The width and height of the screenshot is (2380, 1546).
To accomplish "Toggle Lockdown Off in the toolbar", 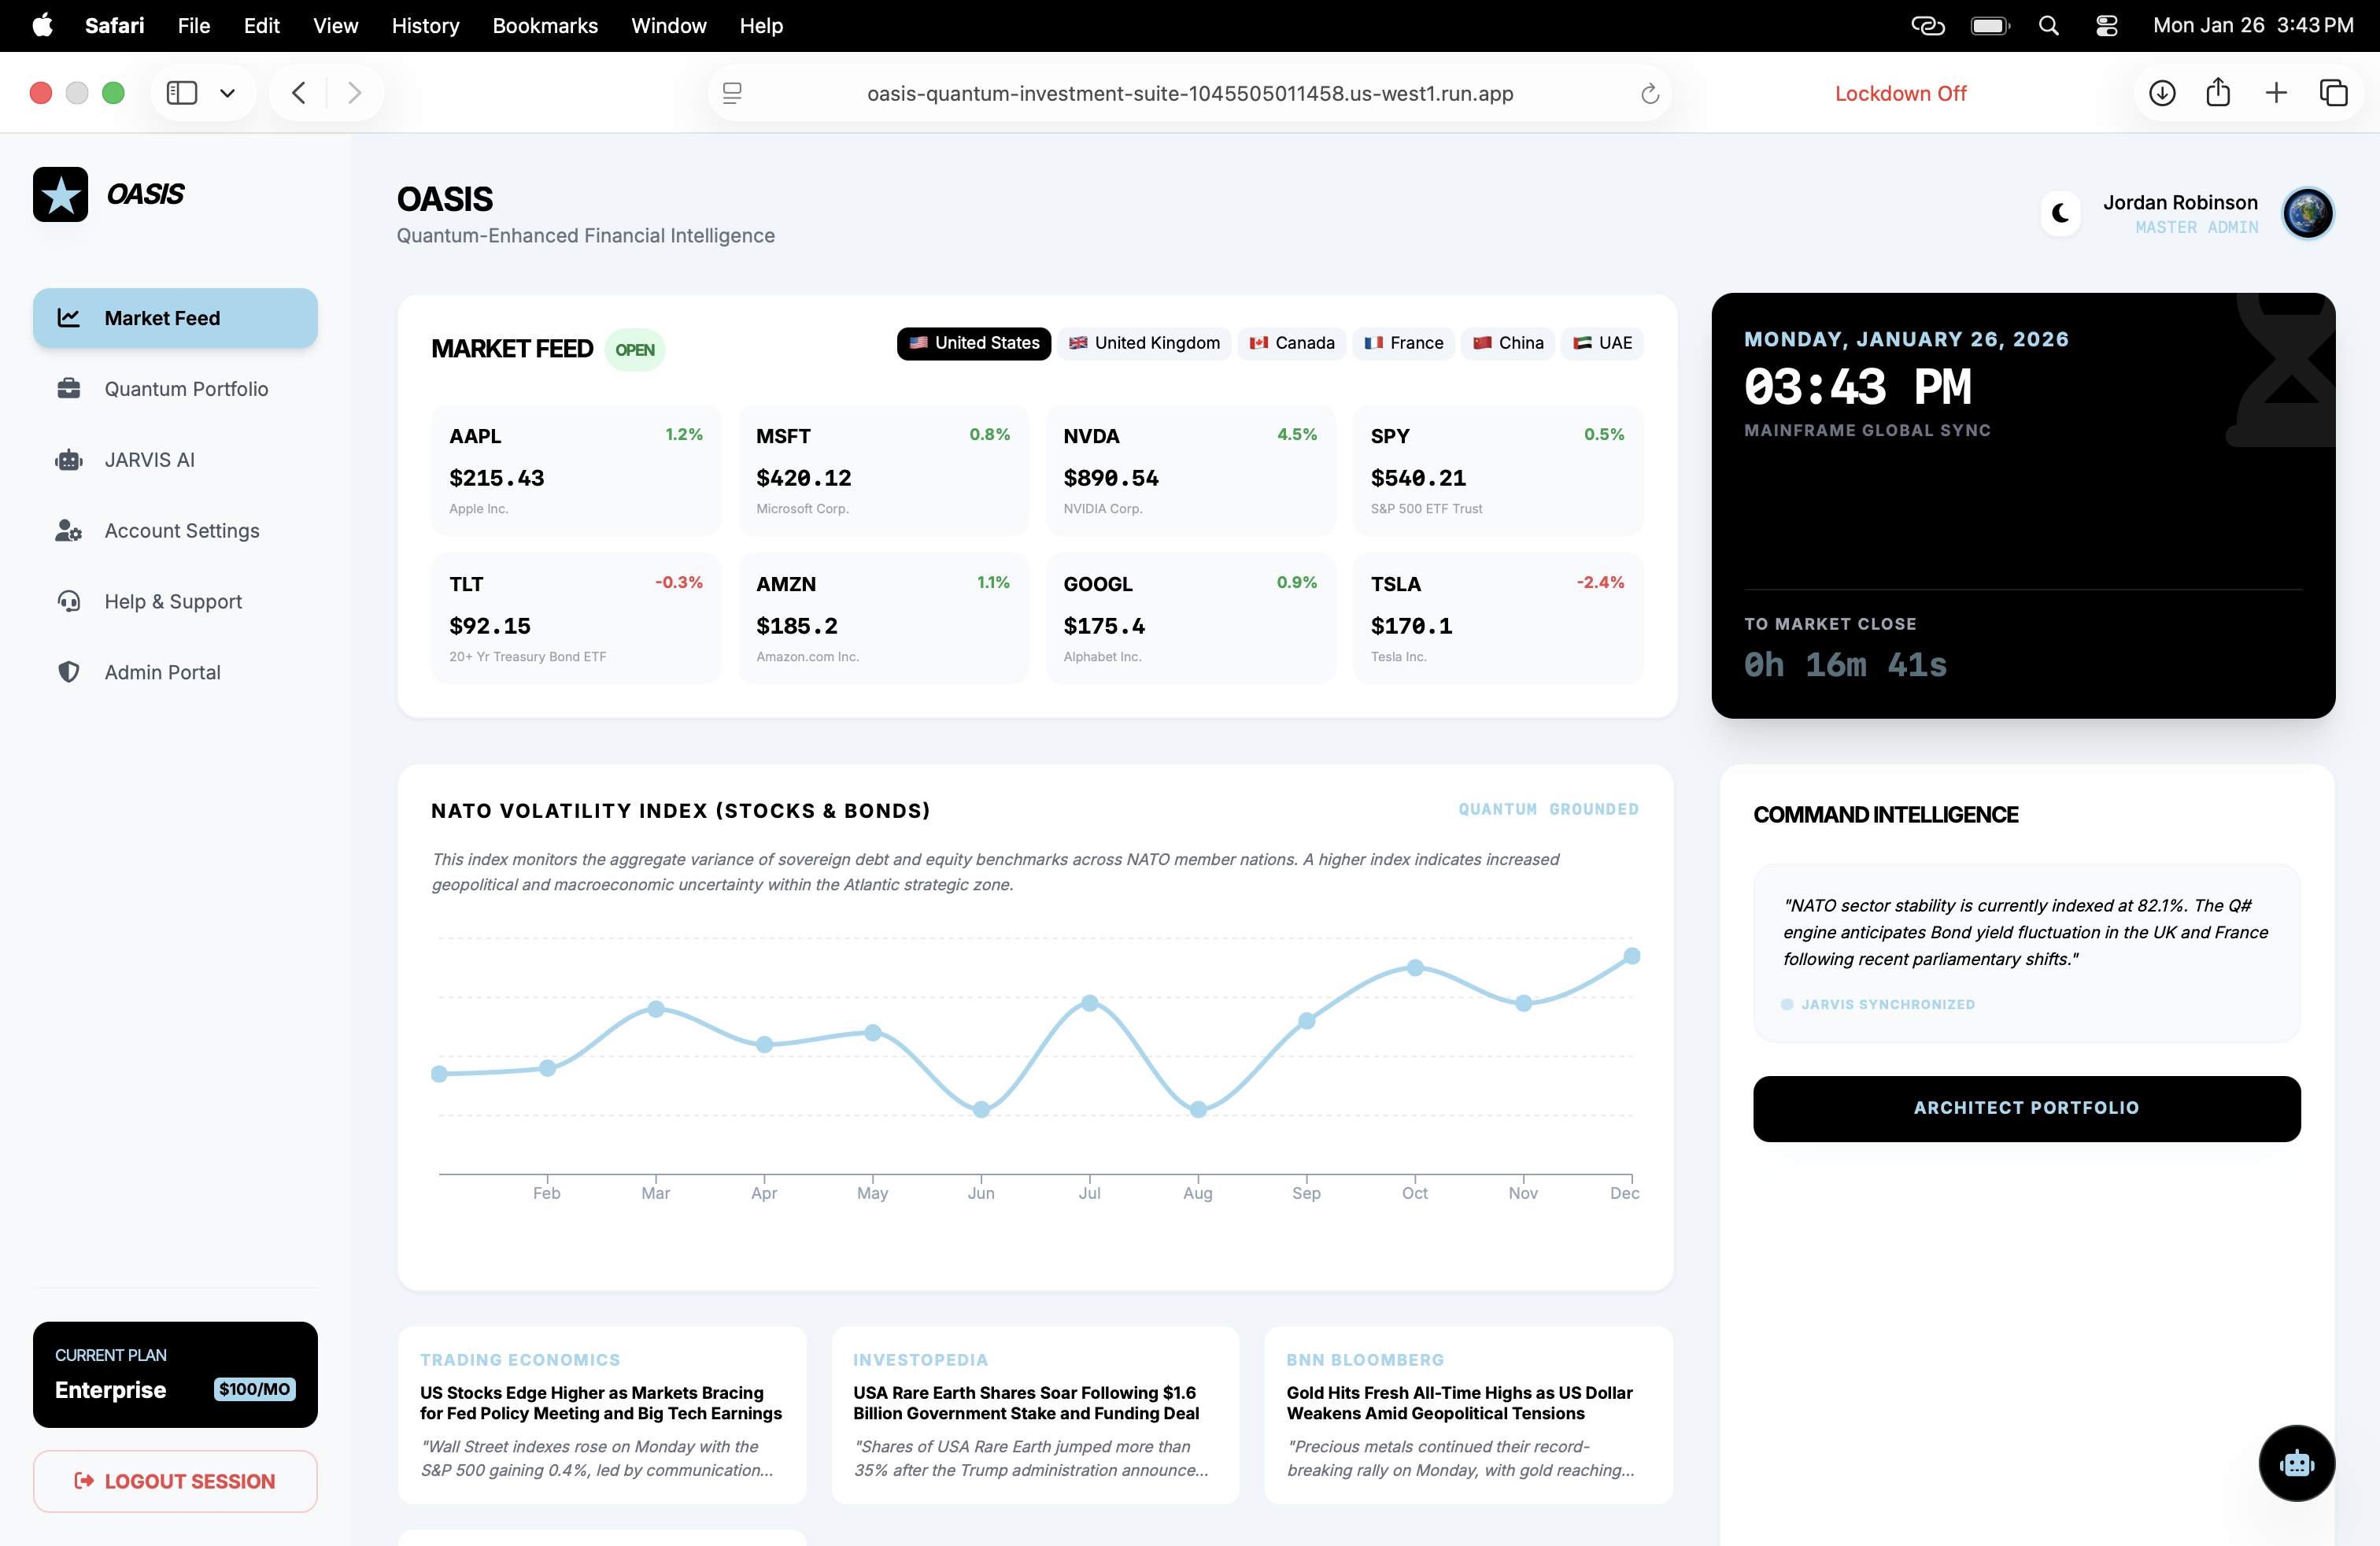I will pyautogui.click(x=1901, y=93).
